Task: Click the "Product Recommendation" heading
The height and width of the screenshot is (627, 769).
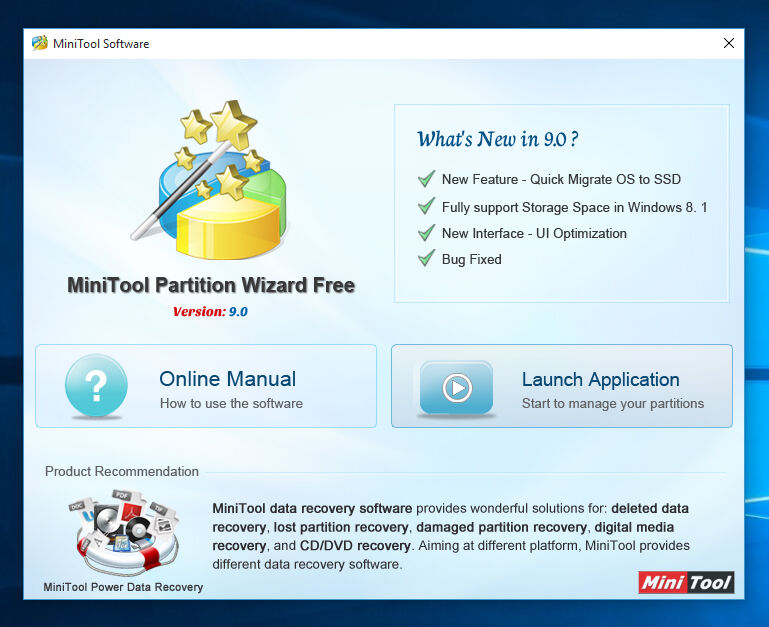Action: pyautogui.click(x=122, y=471)
